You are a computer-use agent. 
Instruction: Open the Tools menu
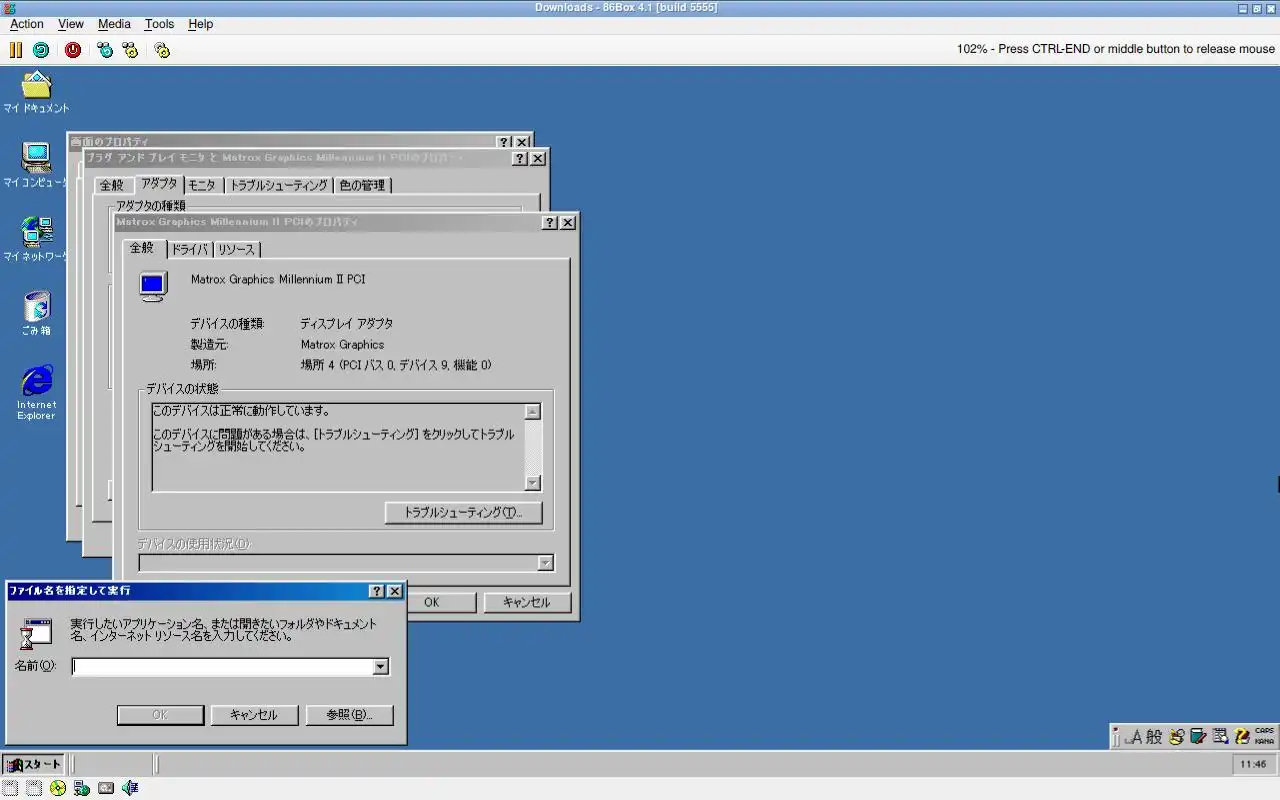point(159,24)
